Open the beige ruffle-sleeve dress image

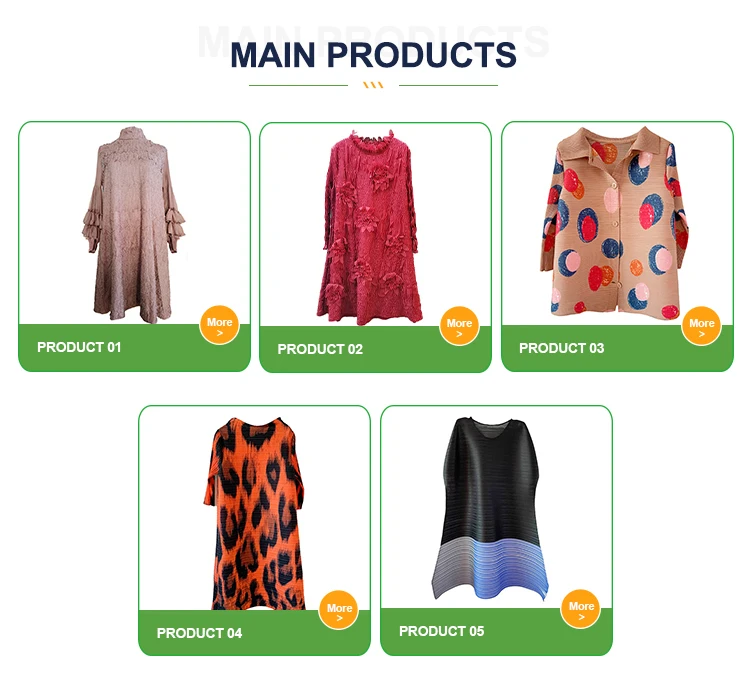click(133, 224)
